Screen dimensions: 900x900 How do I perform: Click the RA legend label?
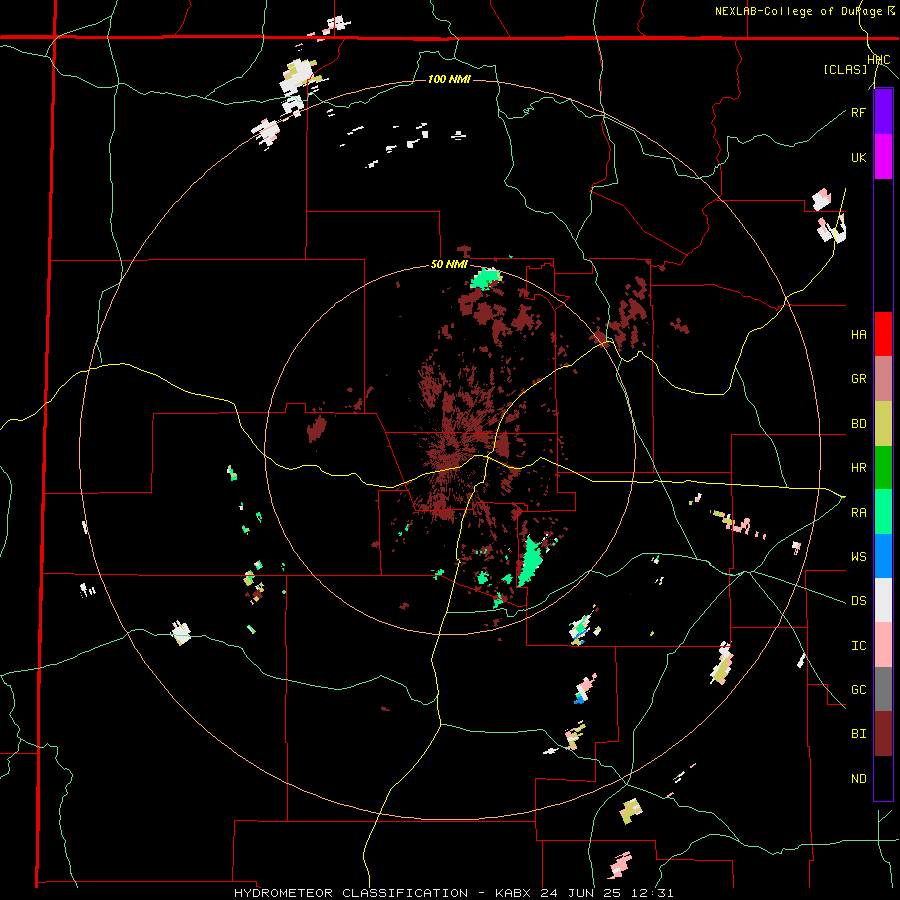[x=858, y=513]
